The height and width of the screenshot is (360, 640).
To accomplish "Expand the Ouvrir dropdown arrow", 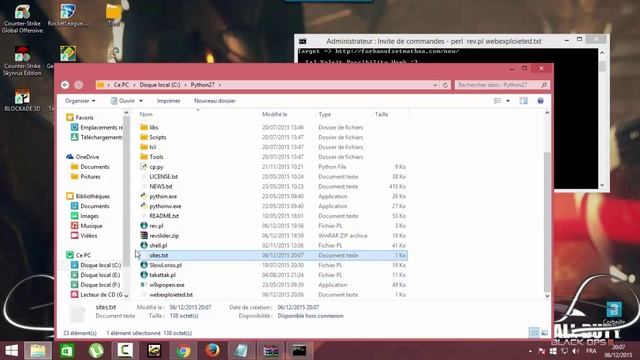I will tap(141, 101).
